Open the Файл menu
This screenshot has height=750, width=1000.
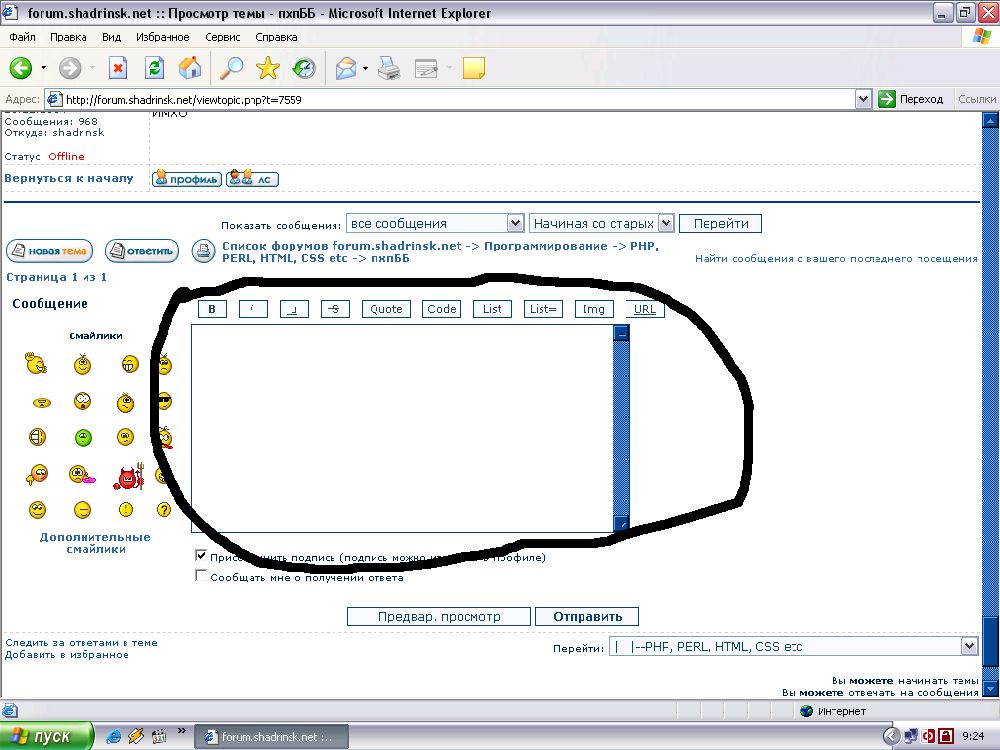(22, 37)
